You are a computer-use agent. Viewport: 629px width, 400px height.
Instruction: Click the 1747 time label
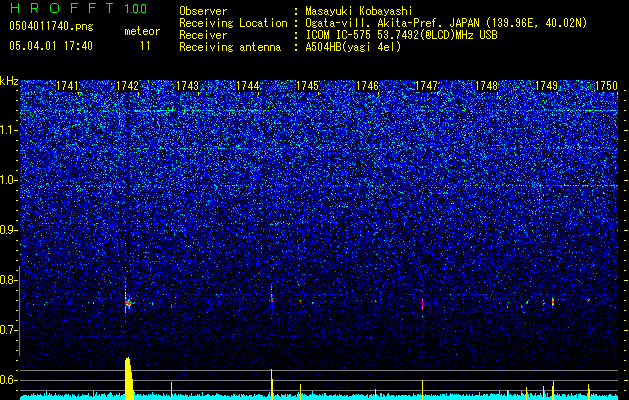[426, 86]
